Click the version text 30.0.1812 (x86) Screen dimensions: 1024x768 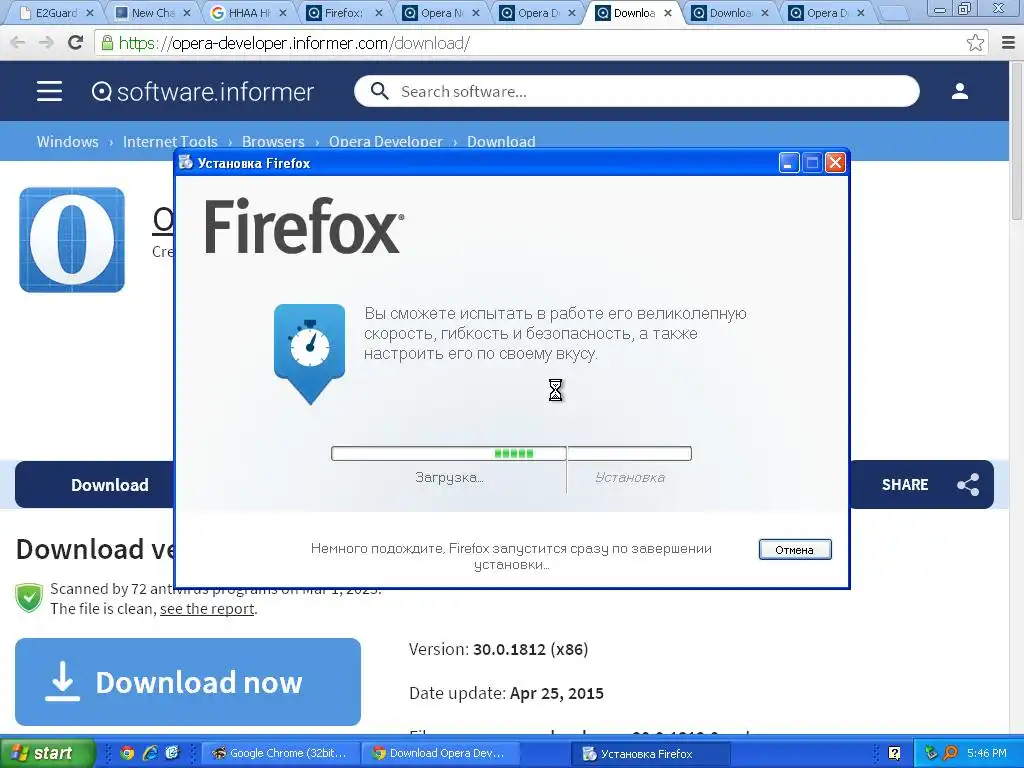530,649
